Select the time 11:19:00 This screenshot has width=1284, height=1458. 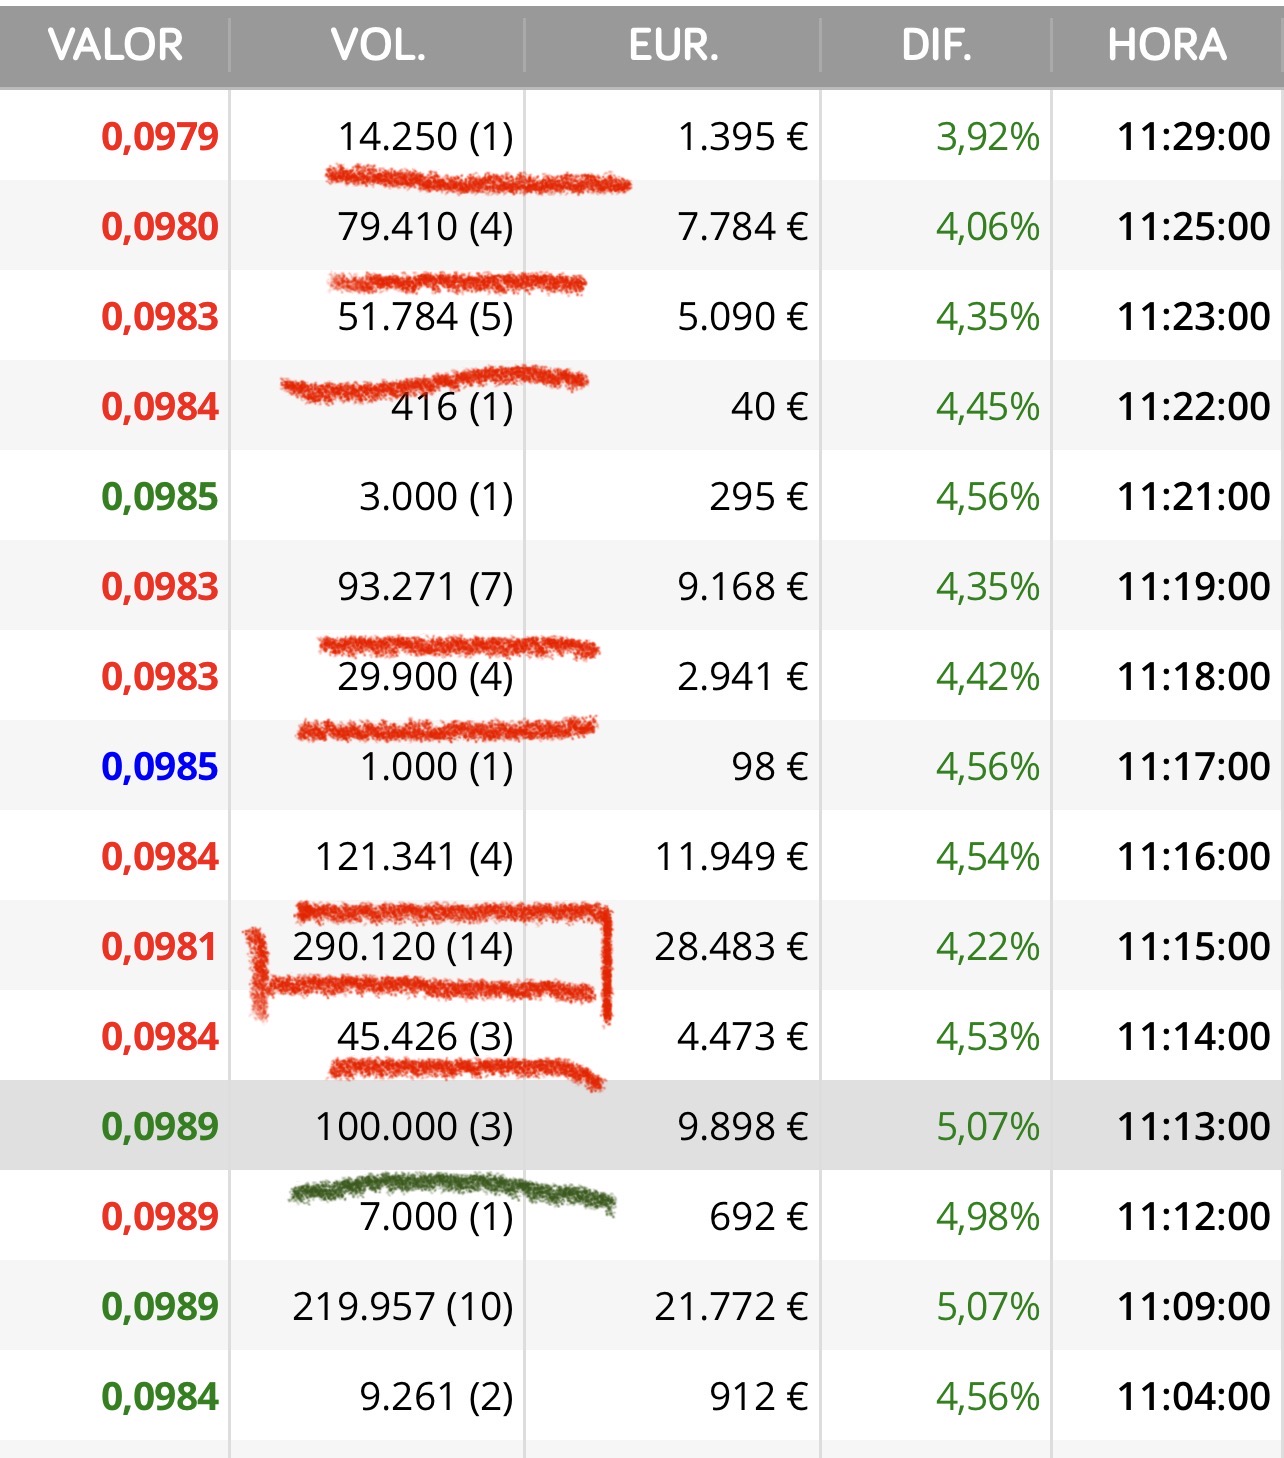pyautogui.click(x=1194, y=586)
